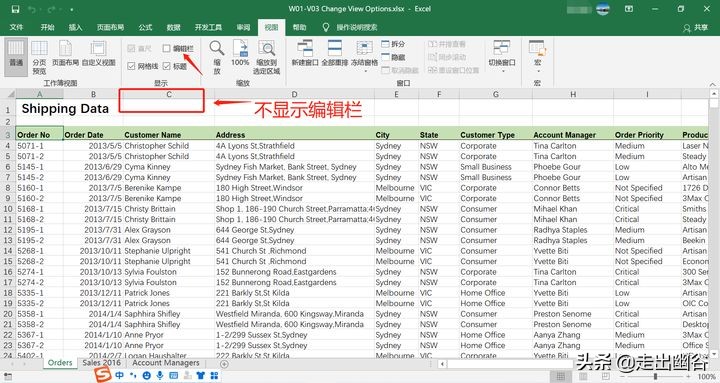Switch to 分页预览 page break preview
720x383 pixels.
[39, 57]
